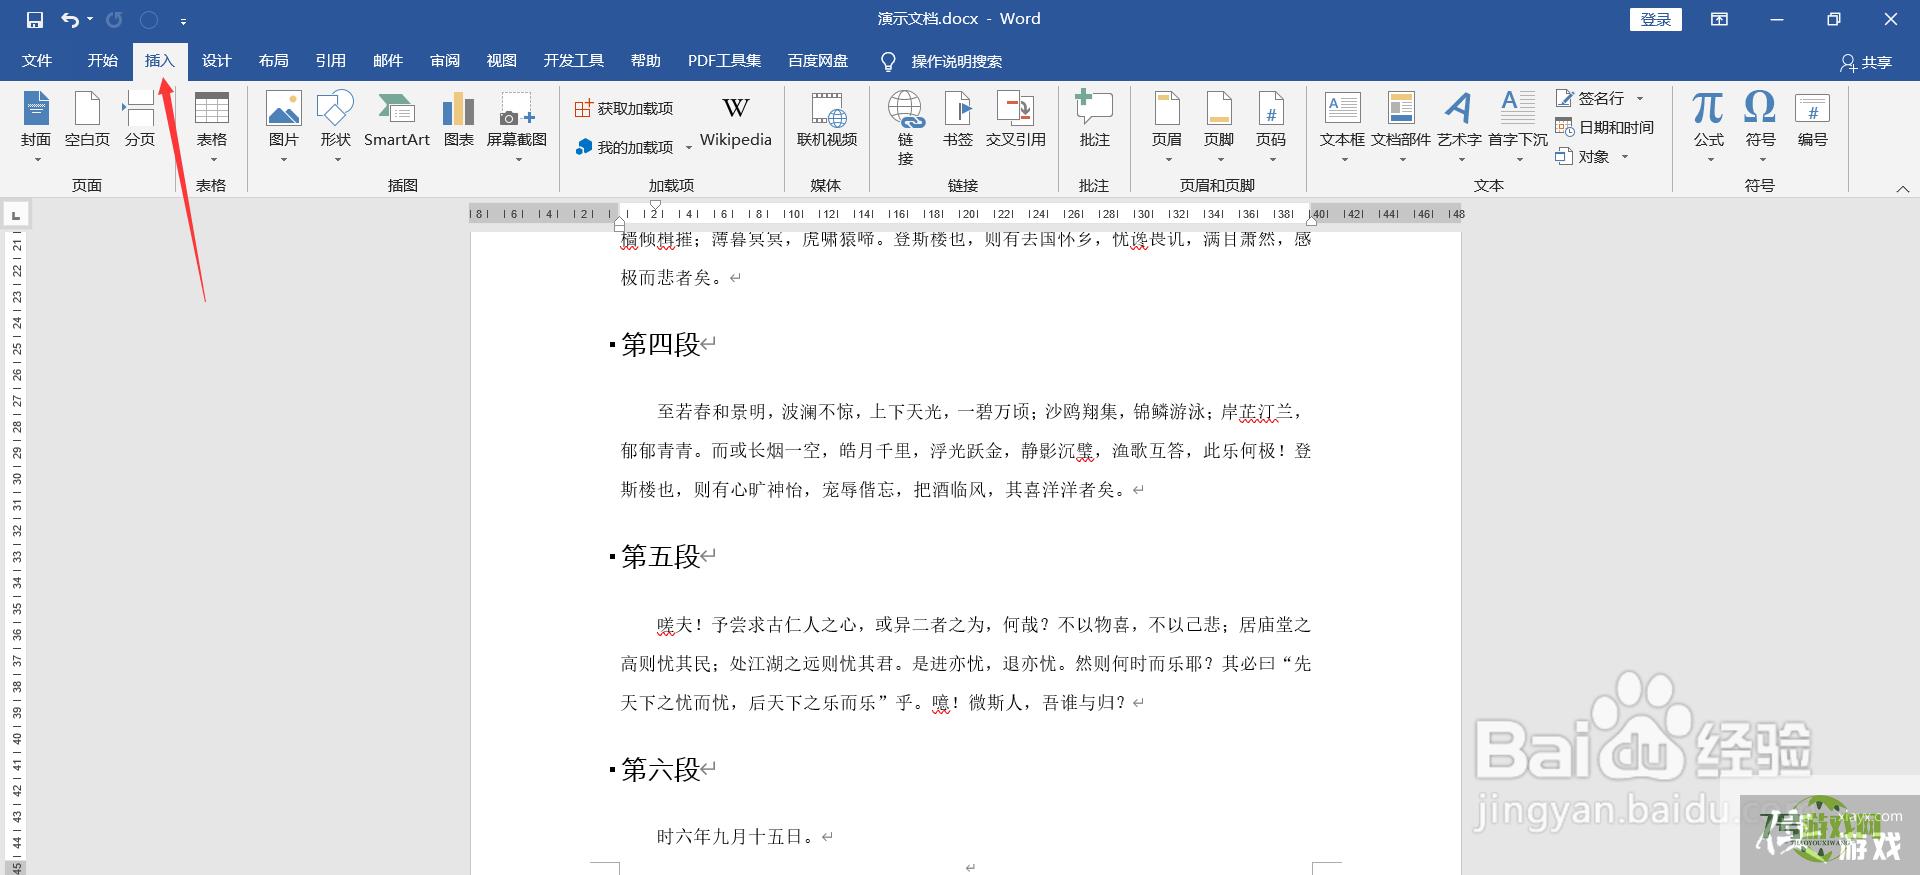
Task: Switch to the Home (开始) tab
Action: pyautogui.click(x=102, y=61)
